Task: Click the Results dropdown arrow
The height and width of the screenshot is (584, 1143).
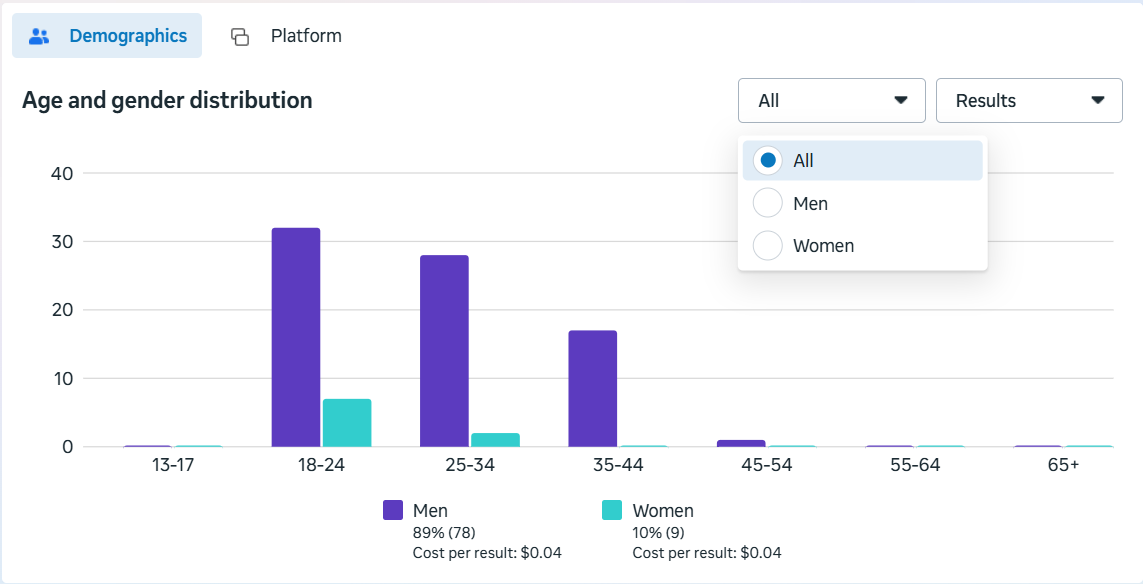Action: (1097, 101)
